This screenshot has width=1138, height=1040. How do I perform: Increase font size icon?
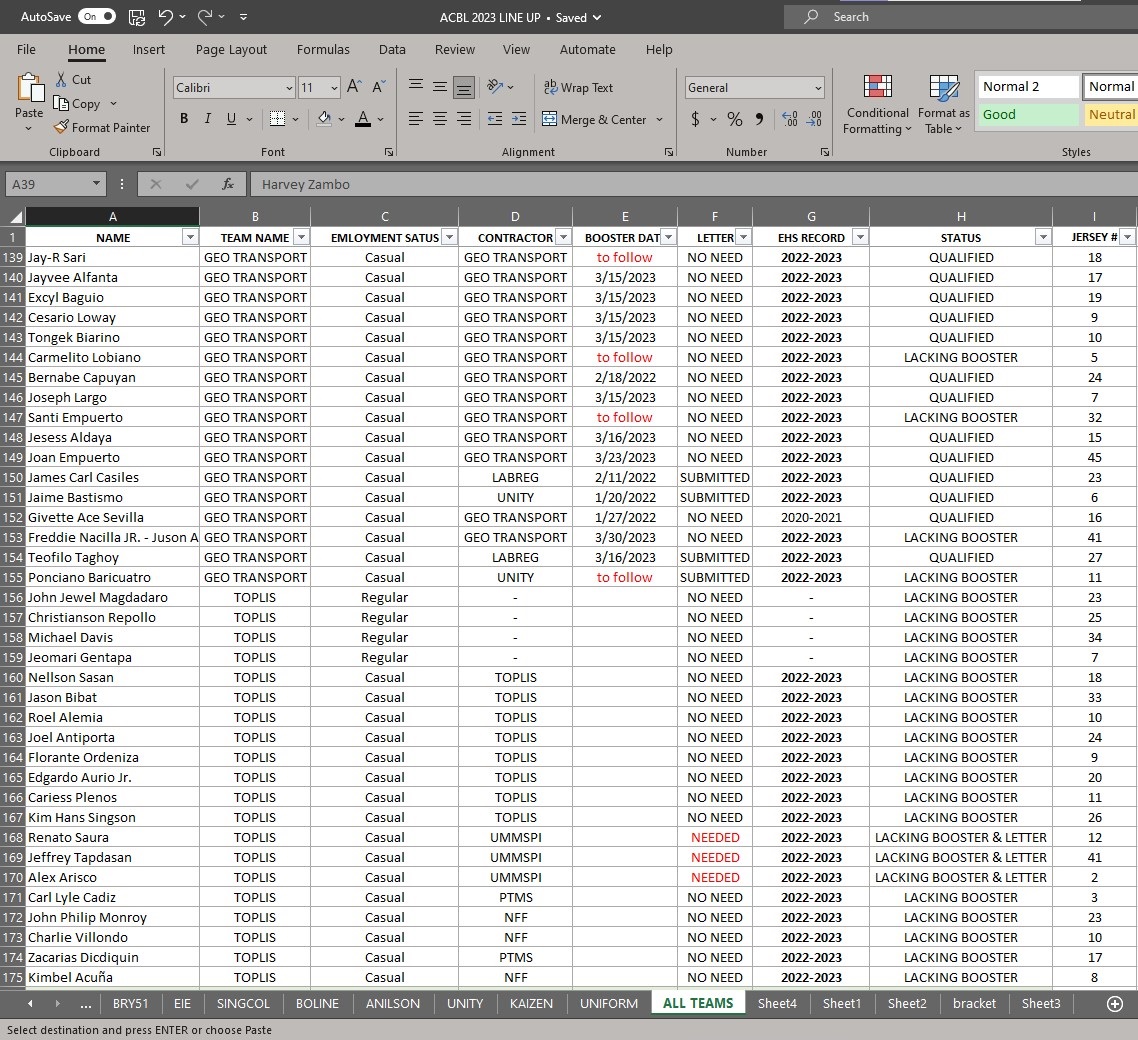click(354, 87)
